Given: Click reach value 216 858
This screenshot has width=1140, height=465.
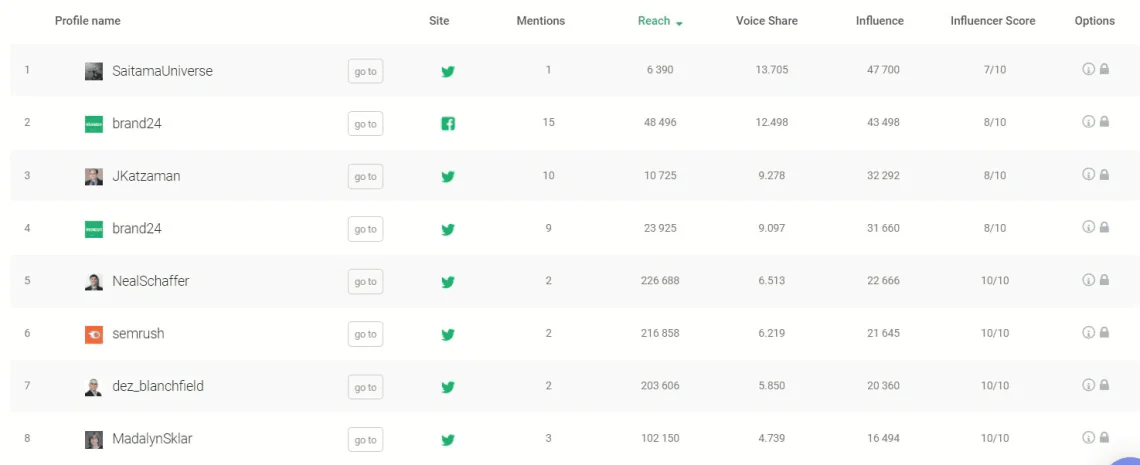Looking at the screenshot, I should coord(660,333).
